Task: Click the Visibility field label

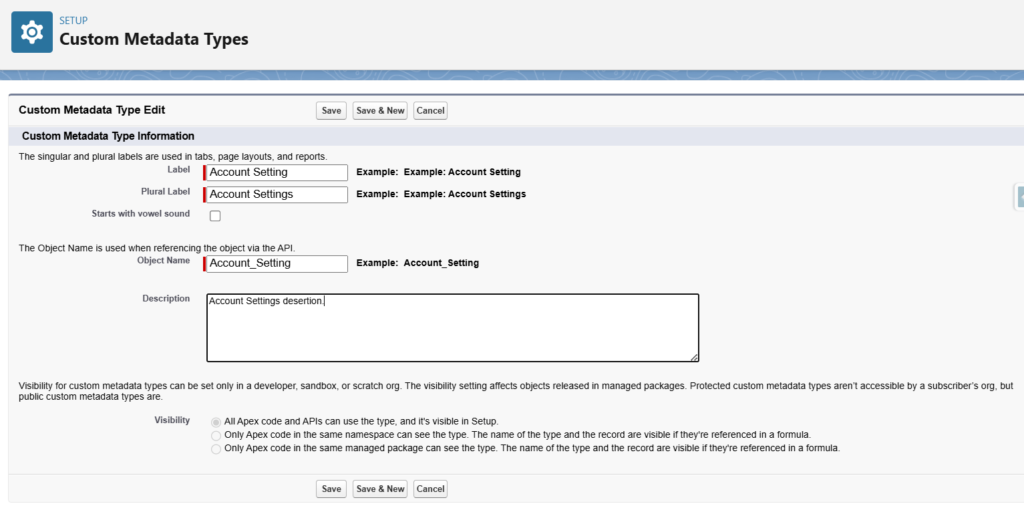Action: click(x=172, y=420)
